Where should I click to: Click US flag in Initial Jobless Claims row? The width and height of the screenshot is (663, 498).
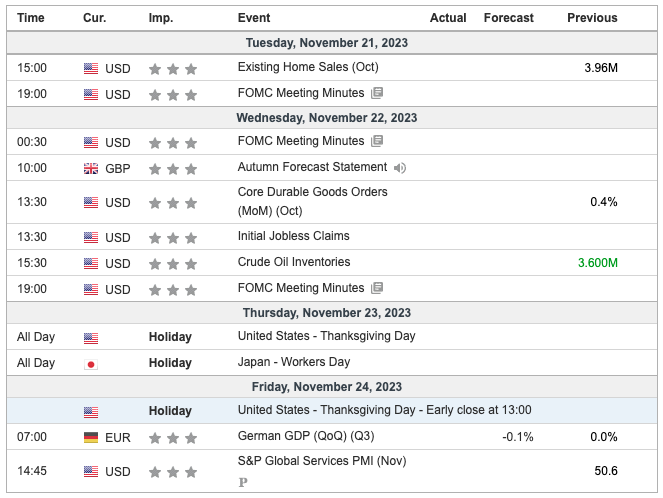pos(91,237)
